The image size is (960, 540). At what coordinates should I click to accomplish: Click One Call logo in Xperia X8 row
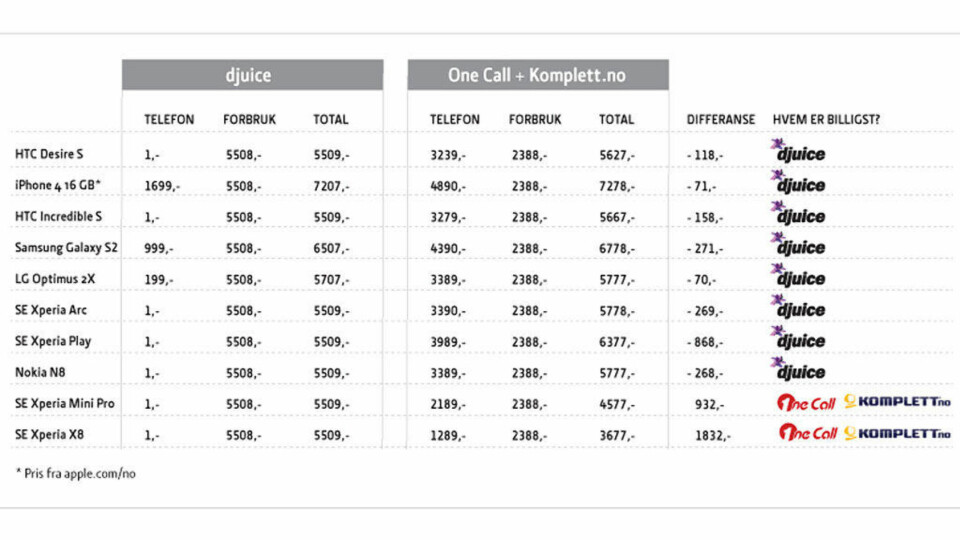[808, 432]
